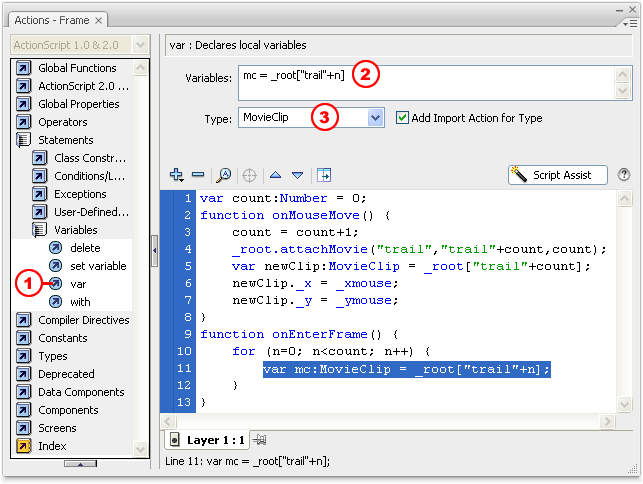Open the Find magnifier tool

[x=224, y=175]
